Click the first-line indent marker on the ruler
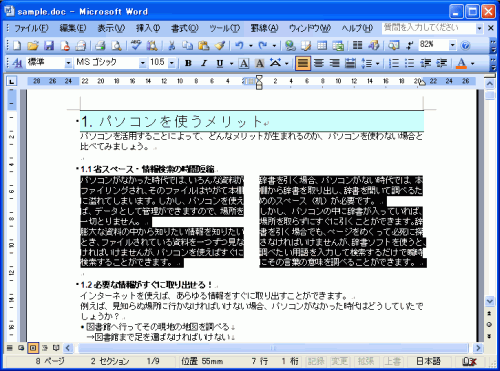 (x=259, y=78)
